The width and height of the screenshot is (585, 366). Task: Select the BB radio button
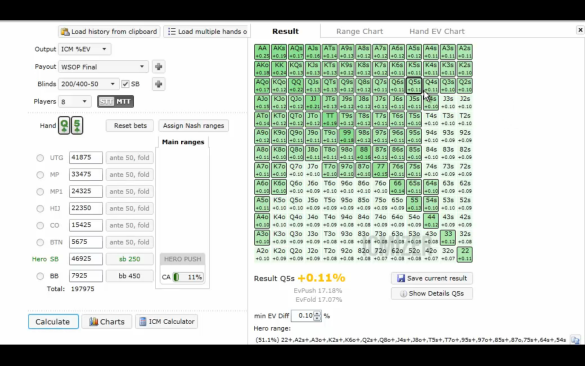pos(40,276)
